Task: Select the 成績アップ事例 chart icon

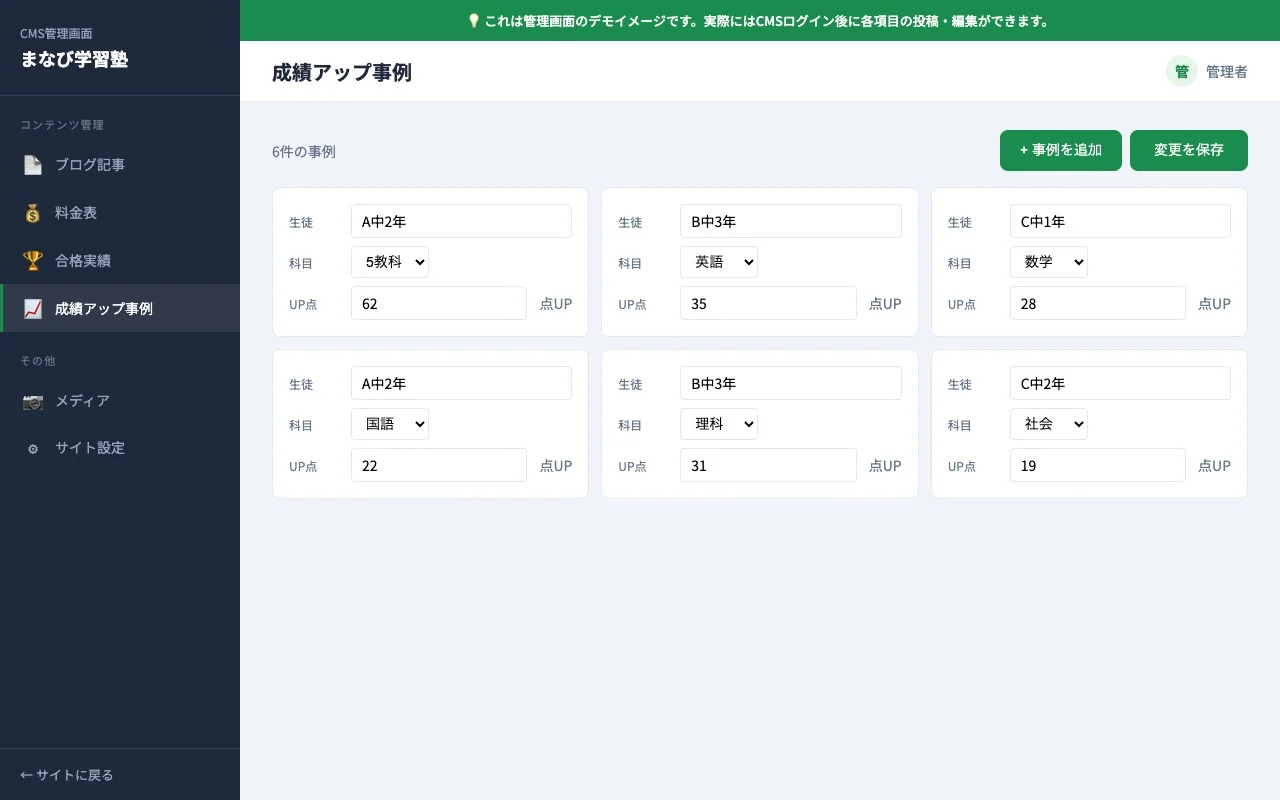Action: 32,308
